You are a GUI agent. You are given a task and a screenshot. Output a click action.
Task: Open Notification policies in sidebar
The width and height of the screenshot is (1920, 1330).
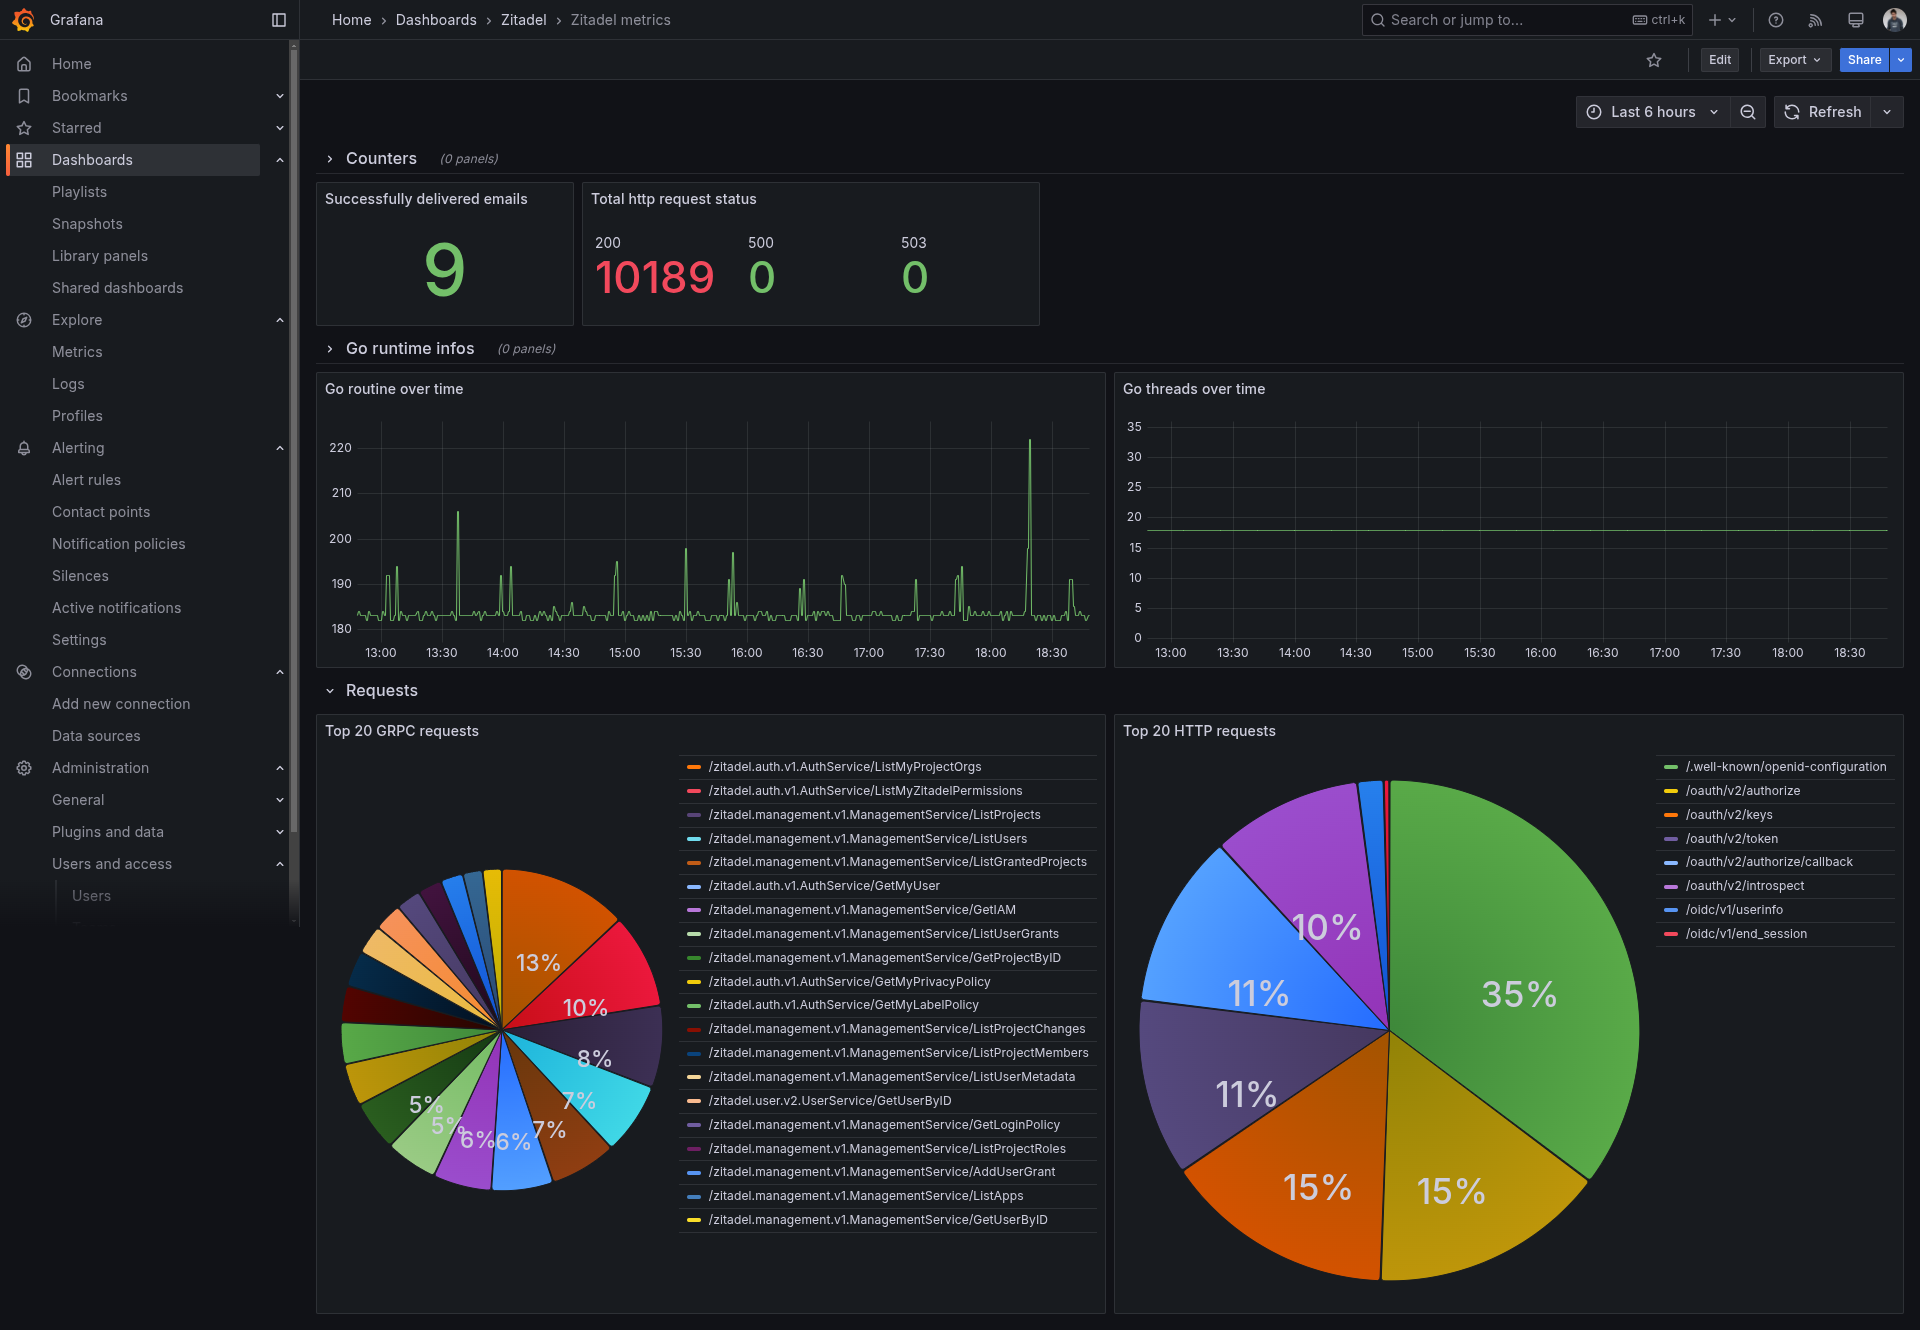119,544
